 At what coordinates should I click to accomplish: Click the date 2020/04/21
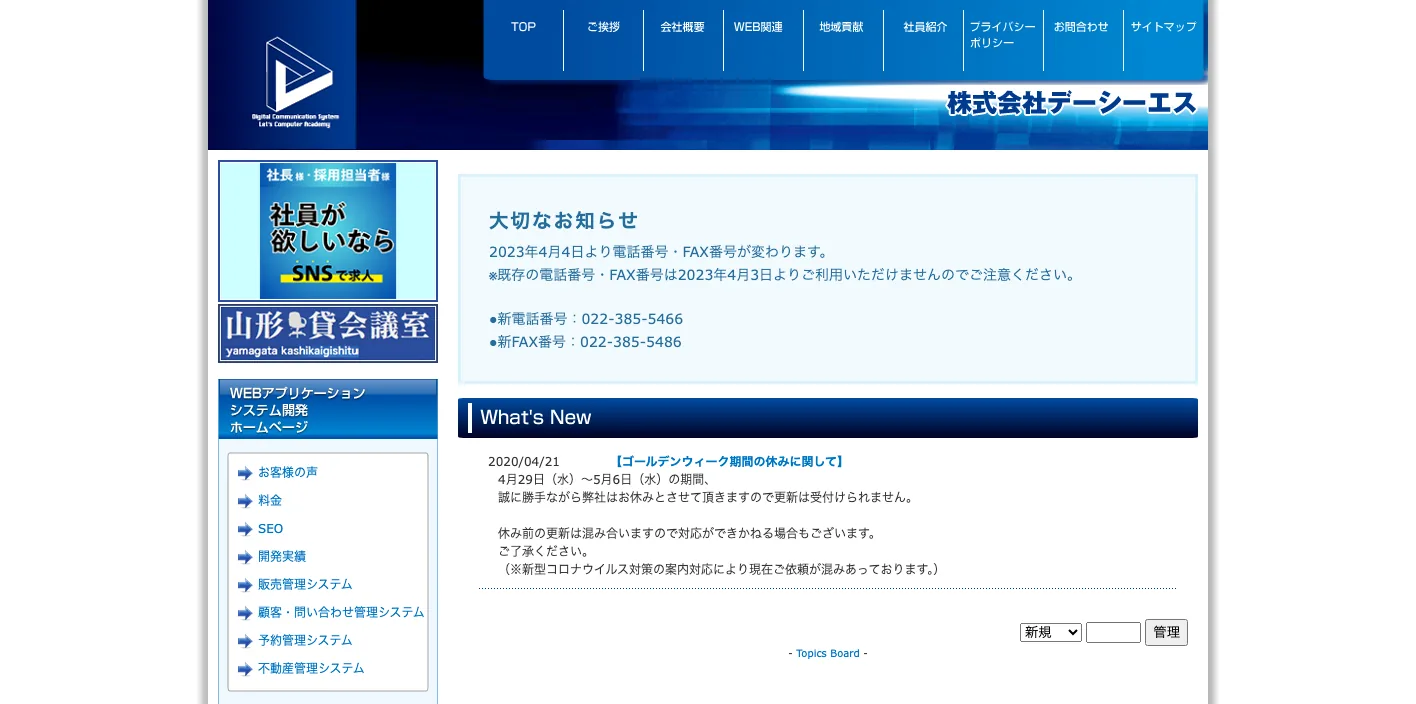tap(524, 461)
